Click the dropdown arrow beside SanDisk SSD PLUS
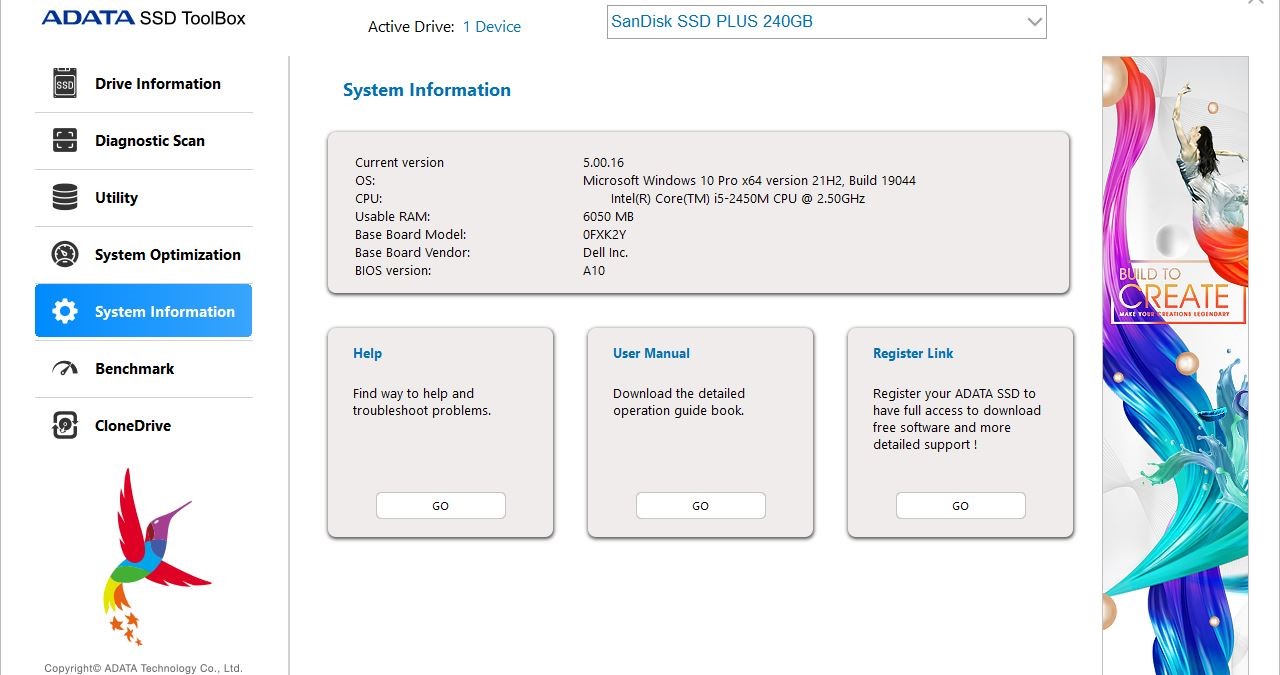The height and width of the screenshot is (675, 1280). tap(1035, 22)
